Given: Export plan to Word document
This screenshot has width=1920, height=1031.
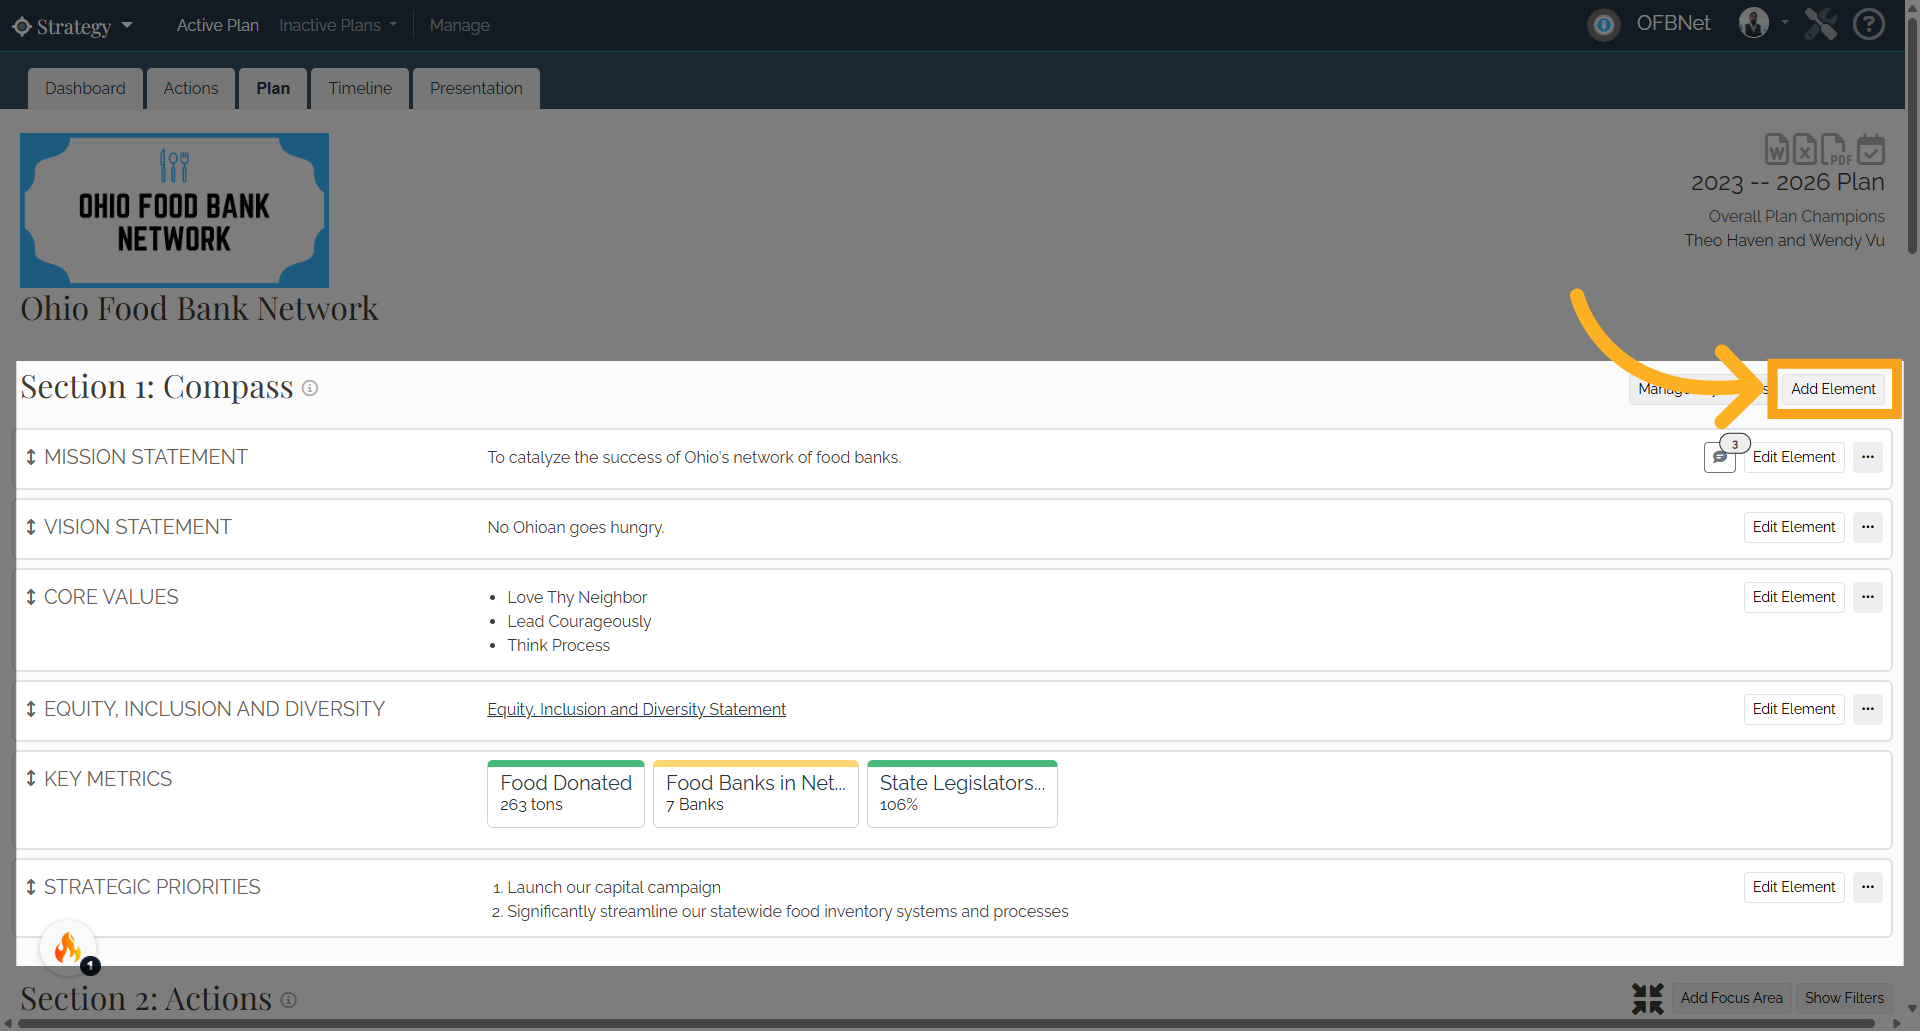Looking at the screenshot, I should tap(1777, 149).
